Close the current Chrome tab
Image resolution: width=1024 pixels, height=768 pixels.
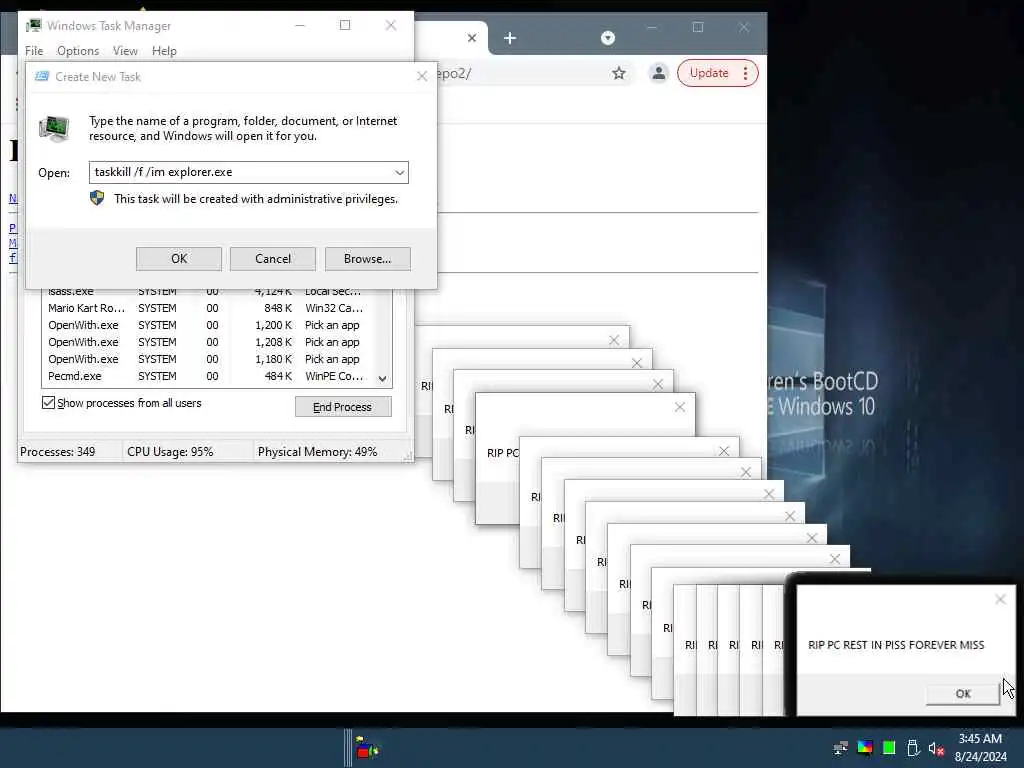coord(472,39)
